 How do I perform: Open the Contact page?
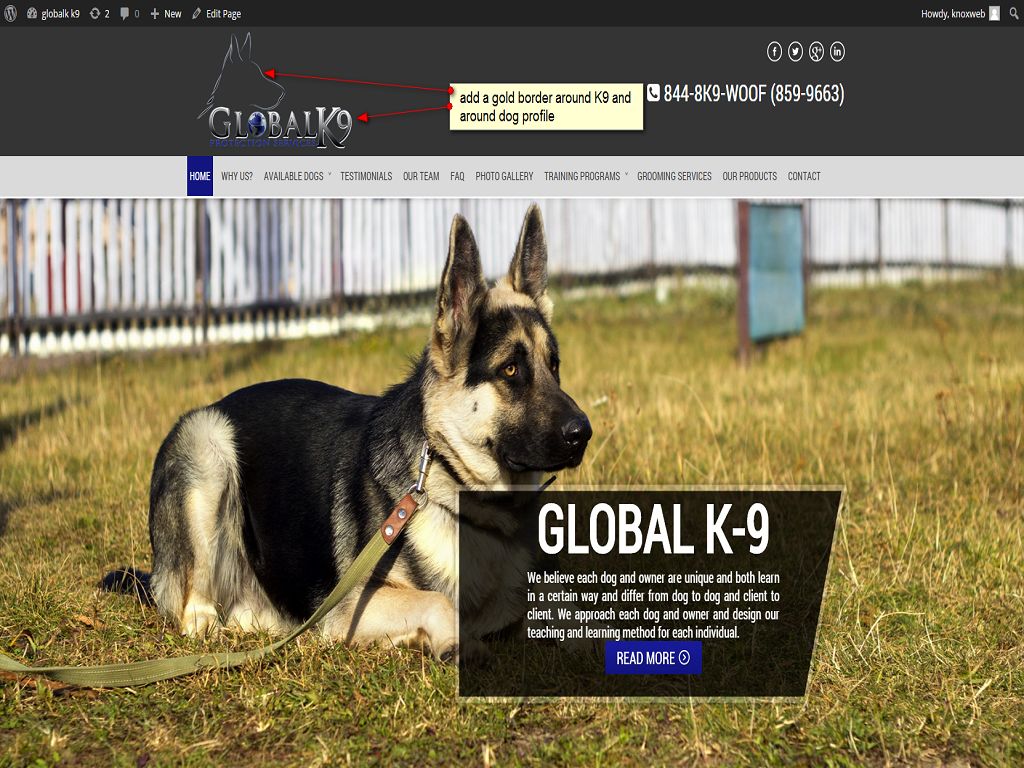[804, 176]
